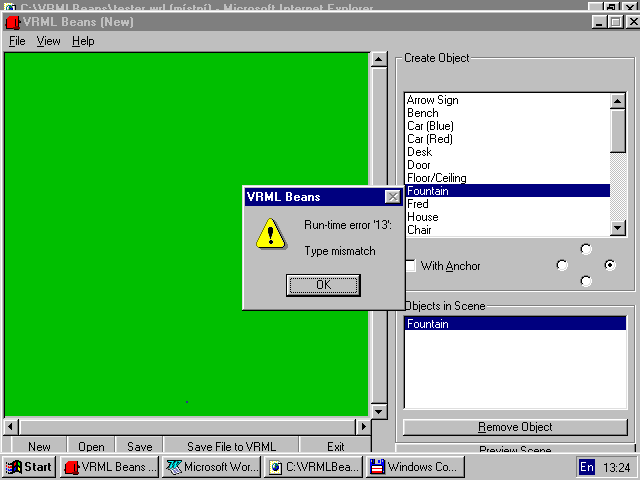Switch to Microsoft Word taskbar button

coord(211,467)
